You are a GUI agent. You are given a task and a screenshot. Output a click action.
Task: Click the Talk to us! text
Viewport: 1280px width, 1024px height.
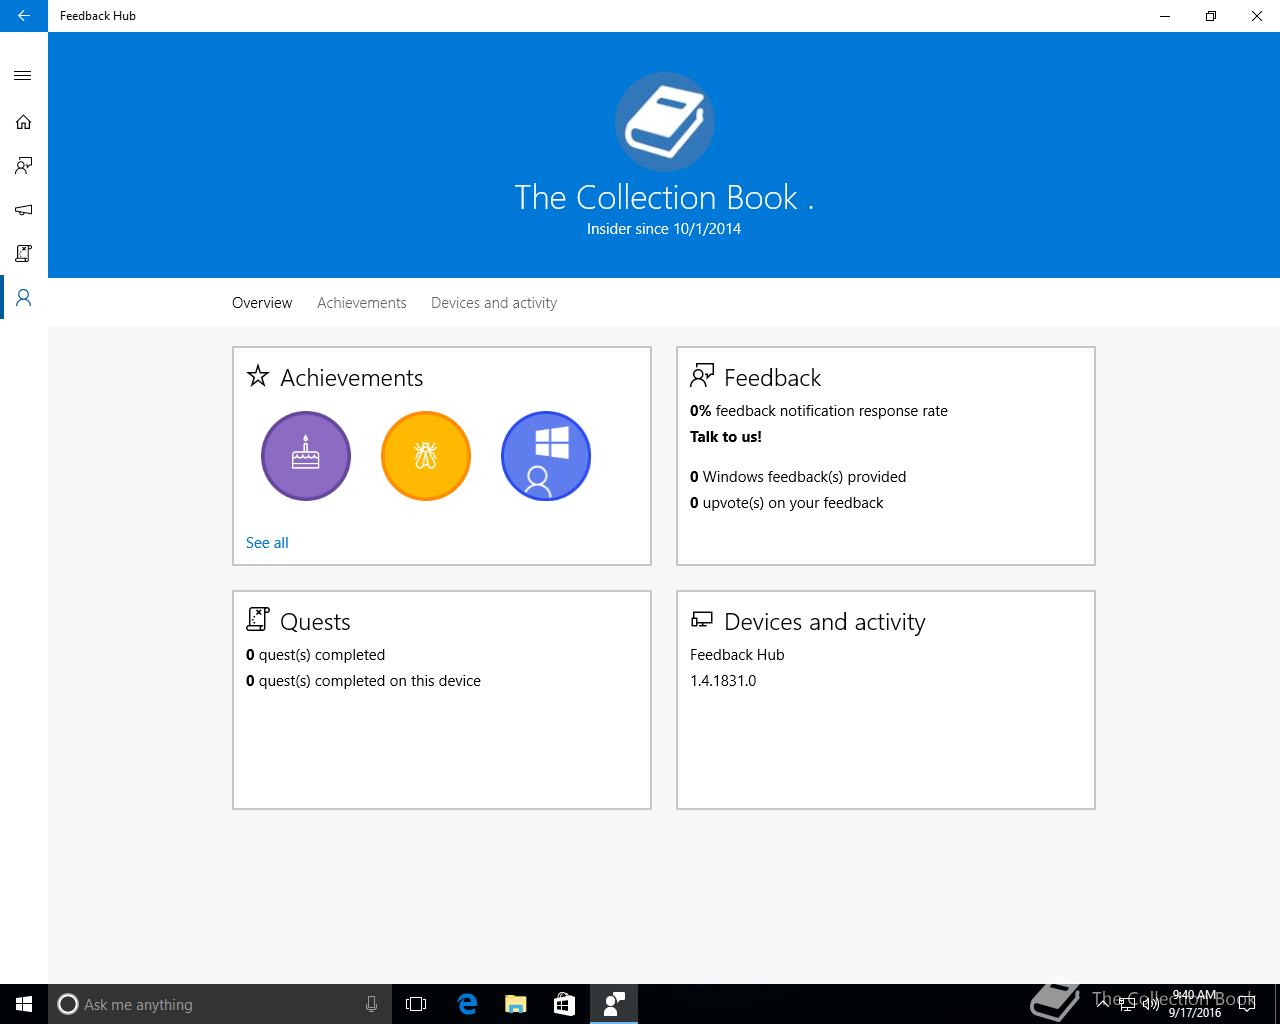[726, 437]
